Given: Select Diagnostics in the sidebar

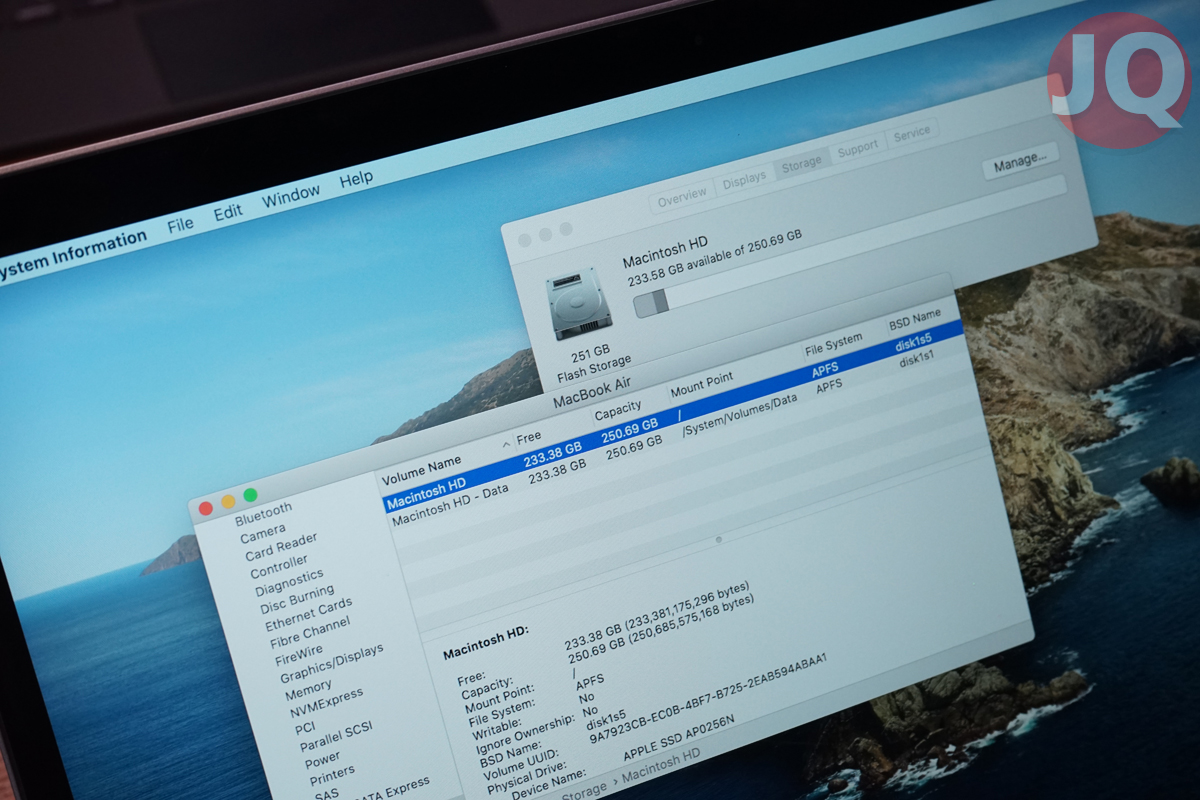Looking at the screenshot, I should (289, 583).
